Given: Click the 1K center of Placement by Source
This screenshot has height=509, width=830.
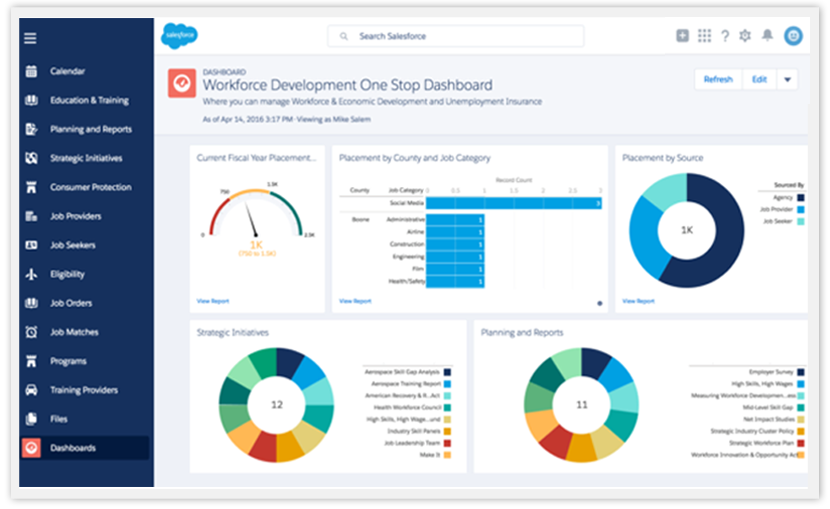Looking at the screenshot, I should [687, 230].
